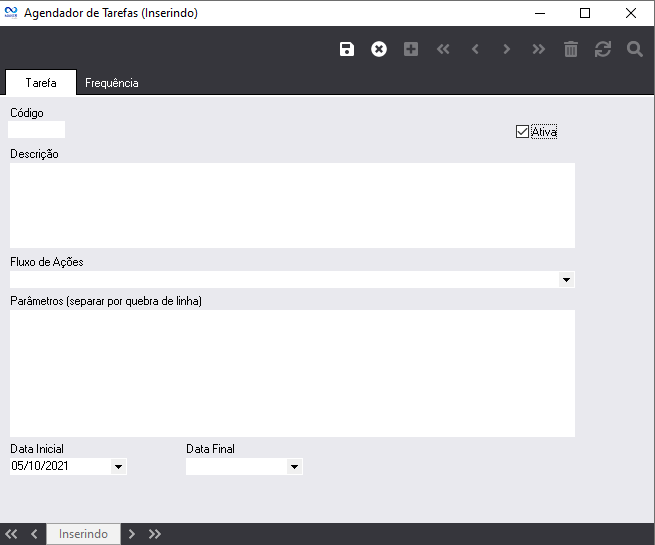Refresh using the circular arrows icon
Viewport: 655px width, 545px height.
pos(603,49)
